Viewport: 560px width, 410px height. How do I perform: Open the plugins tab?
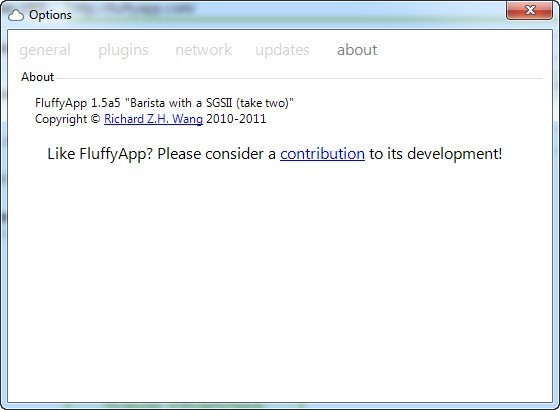[x=124, y=50]
